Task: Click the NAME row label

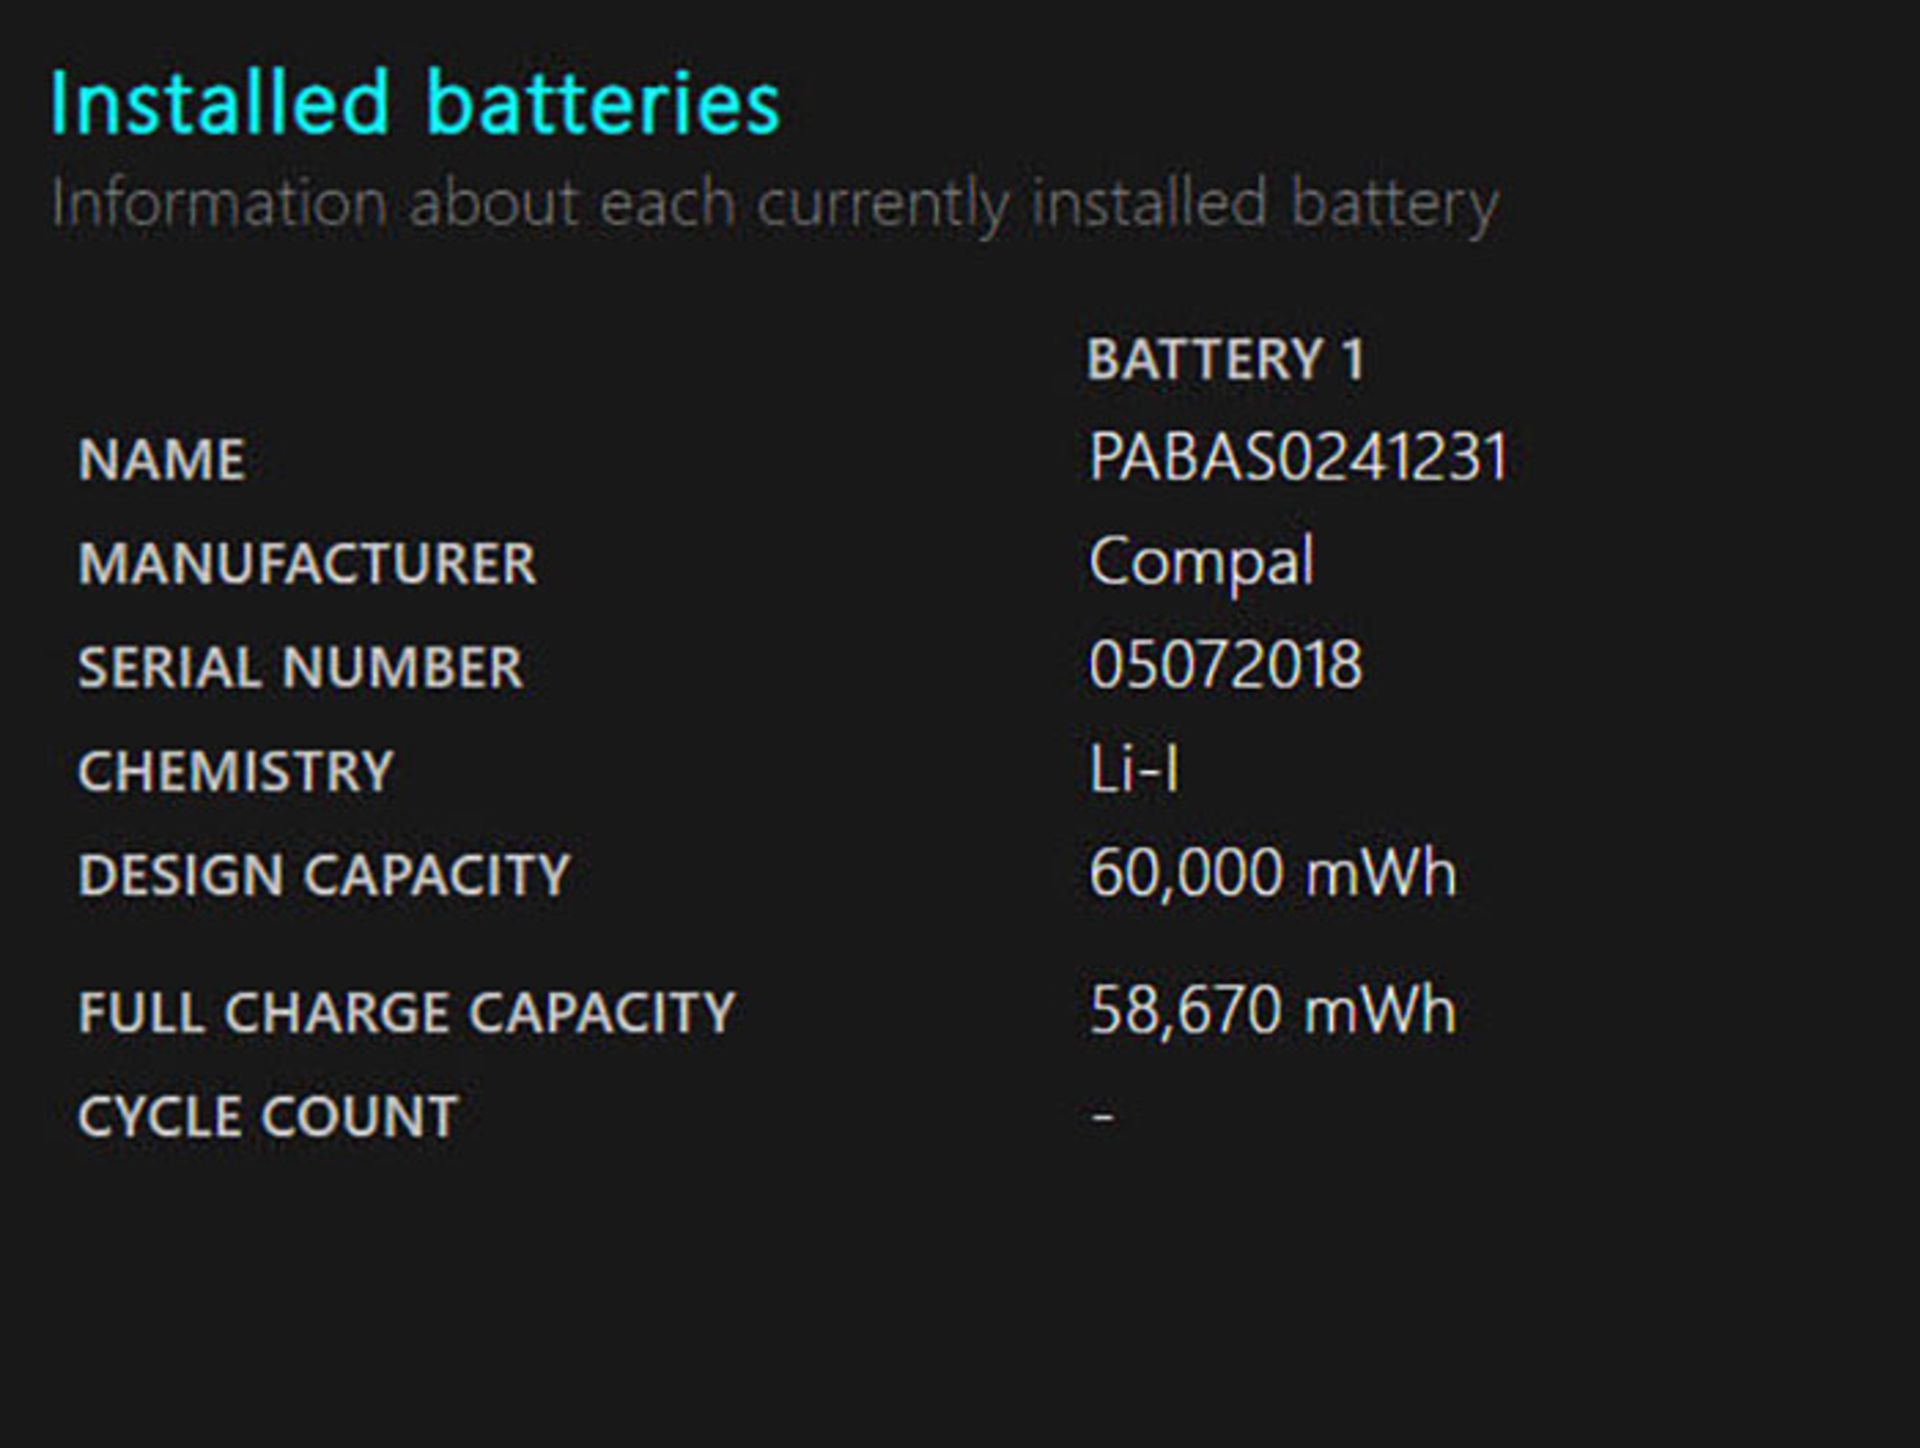Action: tap(161, 460)
